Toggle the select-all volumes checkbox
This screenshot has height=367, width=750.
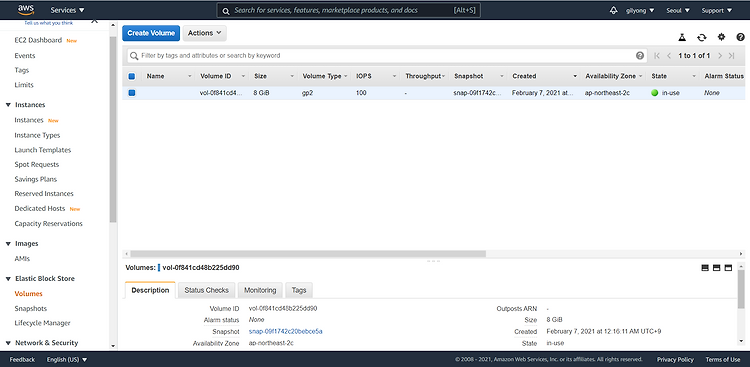(132, 76)
